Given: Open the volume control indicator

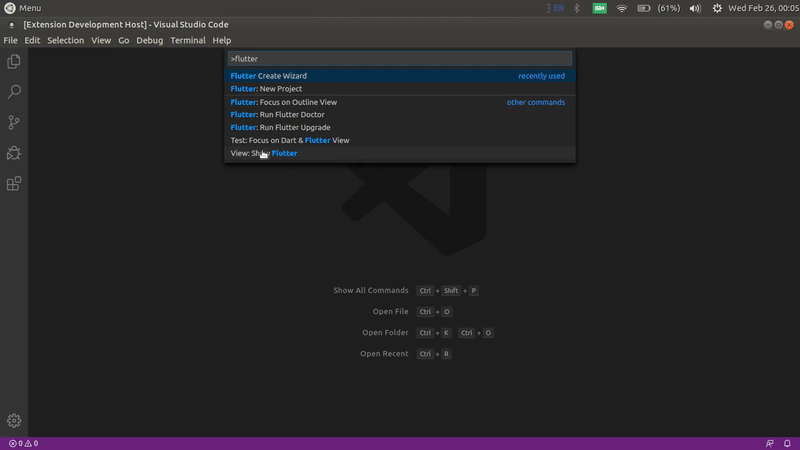Looking at the screenshot, I should click(695, 8).
